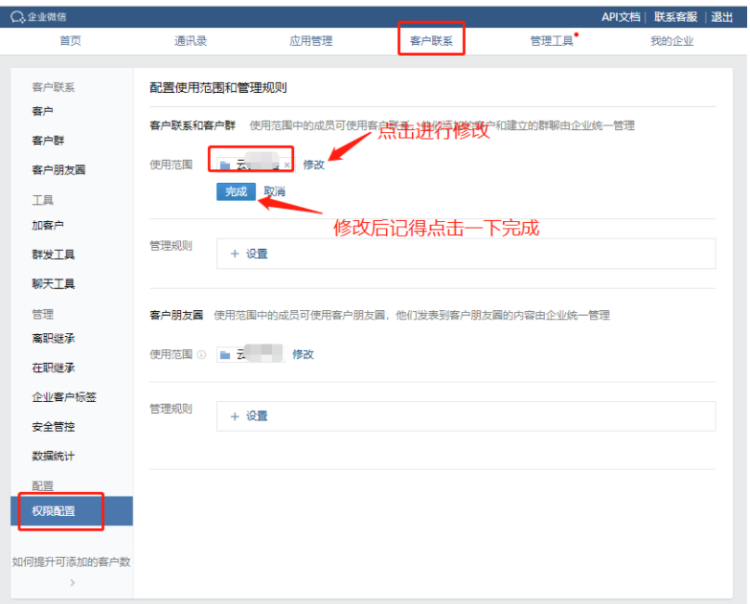Go to the 应用管理 tab

click(311, 41)
